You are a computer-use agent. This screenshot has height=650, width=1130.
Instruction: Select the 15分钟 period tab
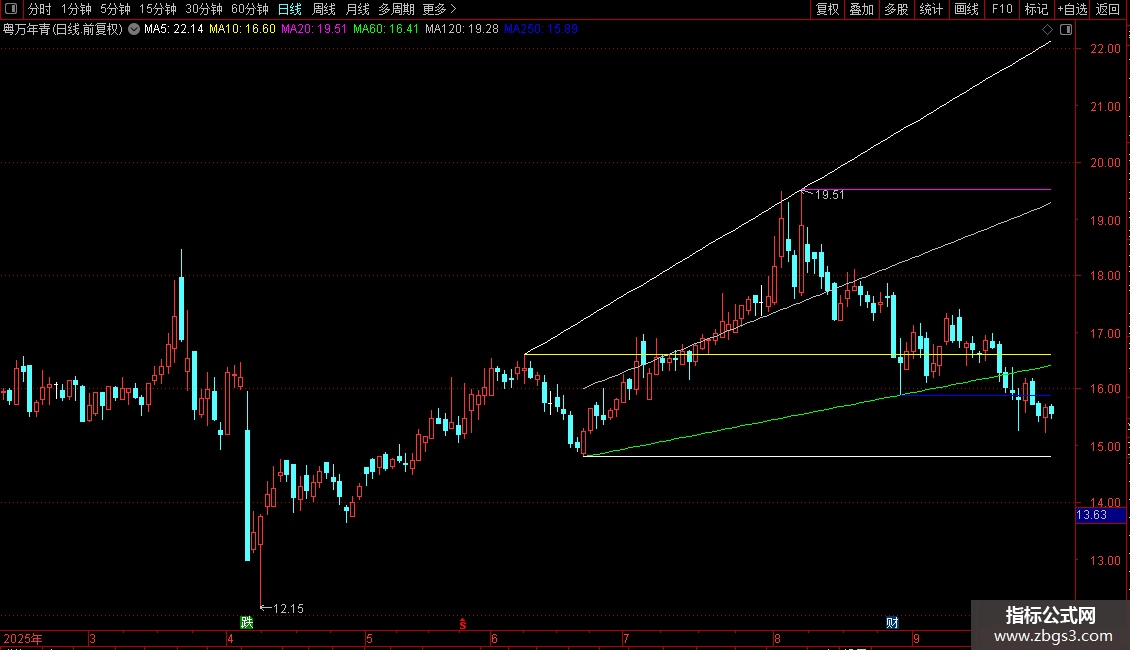click(158, 9)
